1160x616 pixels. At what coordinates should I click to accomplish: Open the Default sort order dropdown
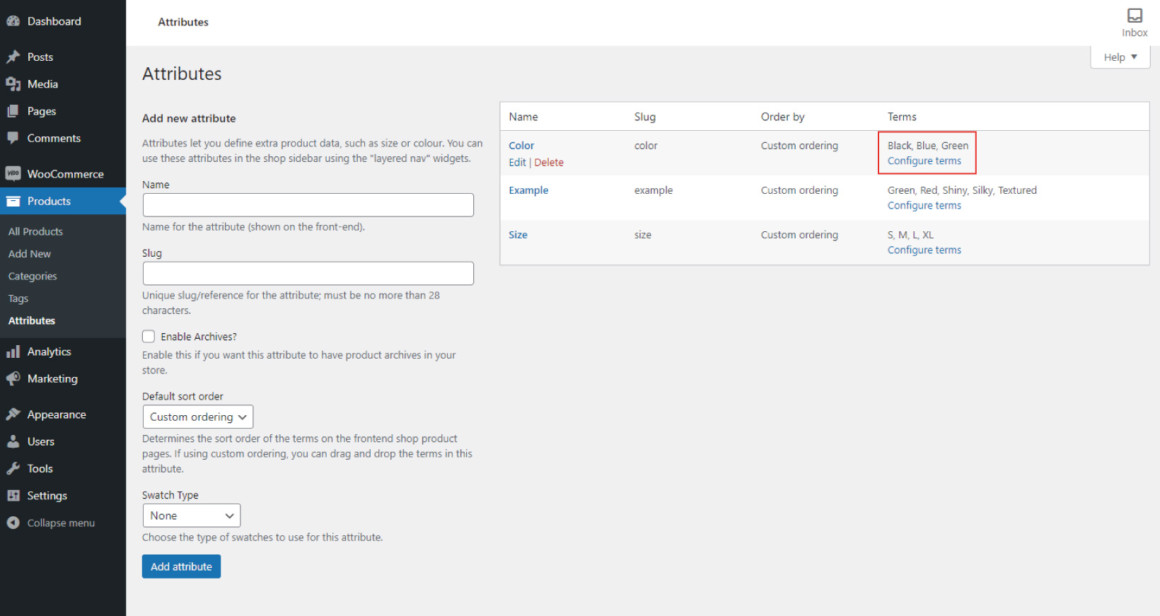pos(198,416)
